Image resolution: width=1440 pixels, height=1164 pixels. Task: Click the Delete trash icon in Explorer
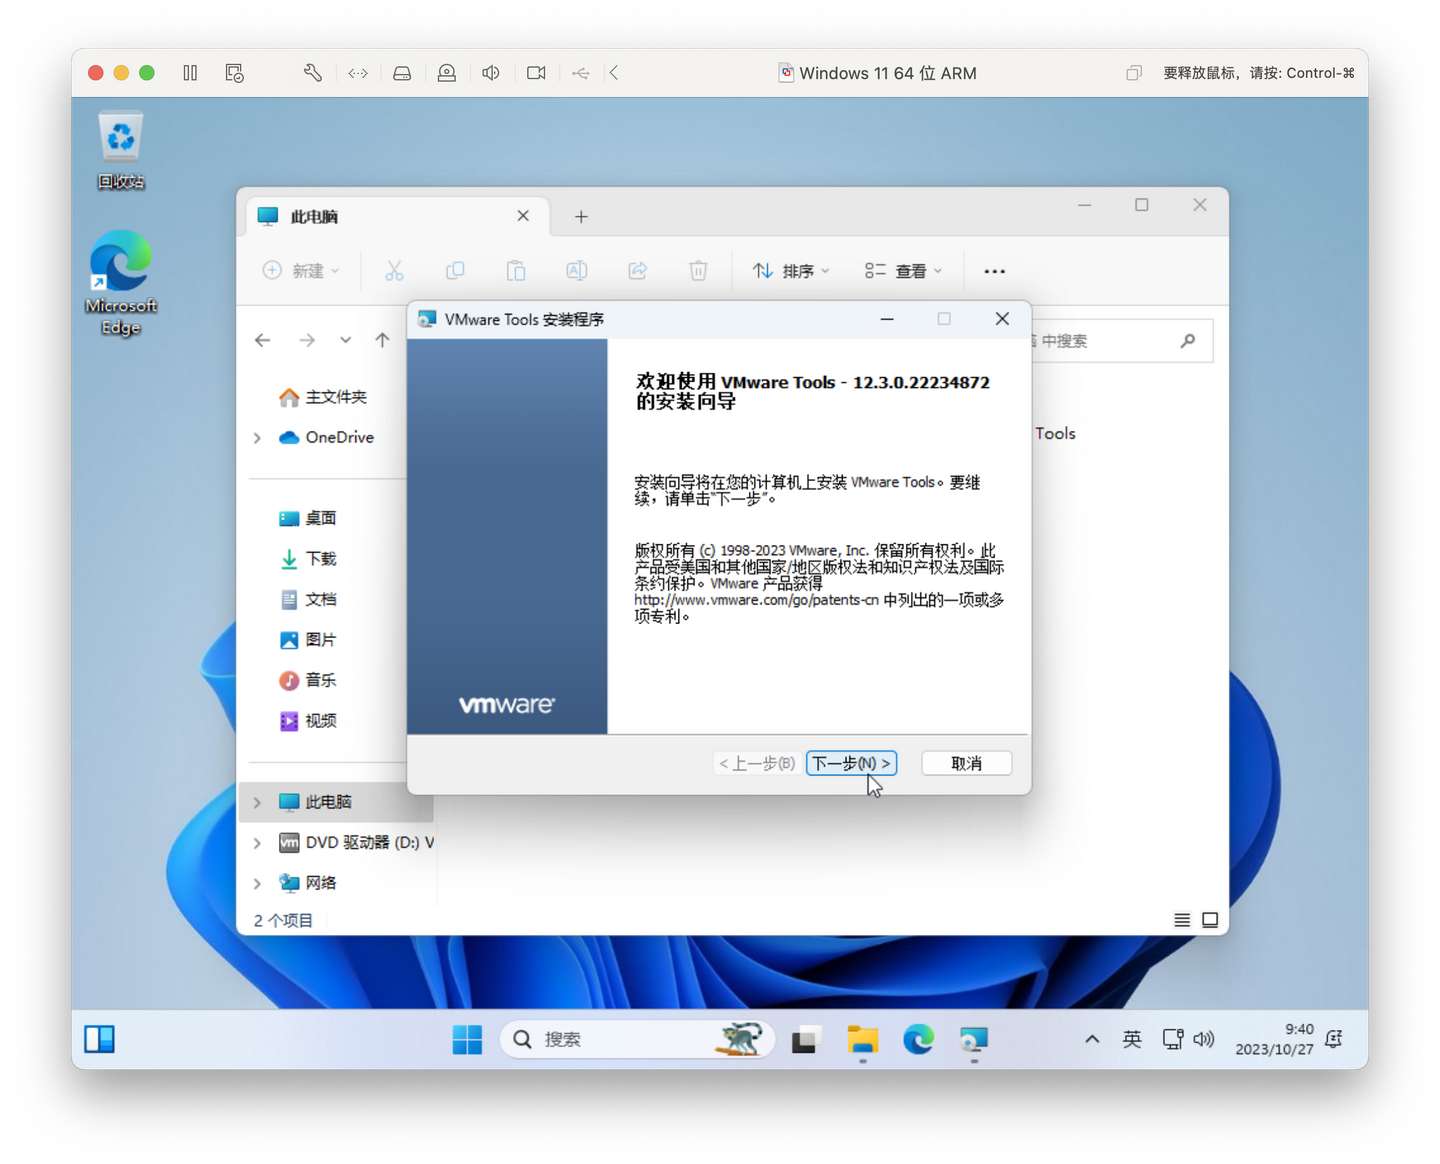pyautogui.click(x=698, y=271)
